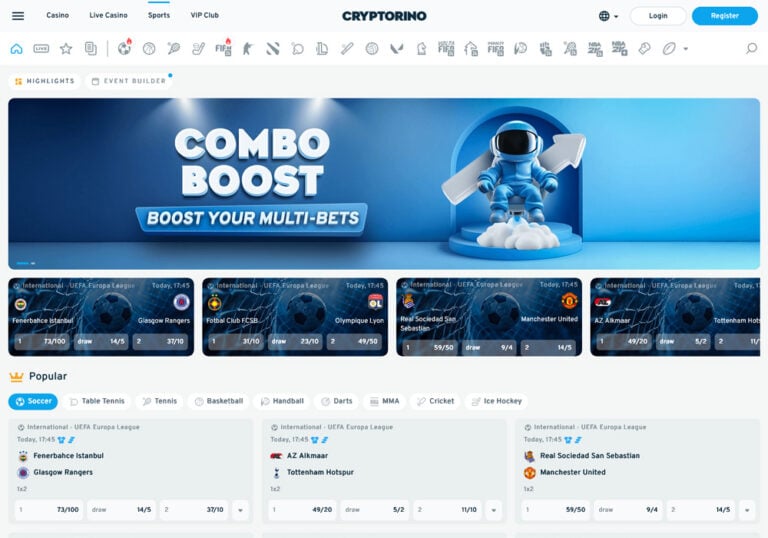Open the Live events icon
Image resolution: width=768 pixels, height=538 pixels.
tap(41, 48)
